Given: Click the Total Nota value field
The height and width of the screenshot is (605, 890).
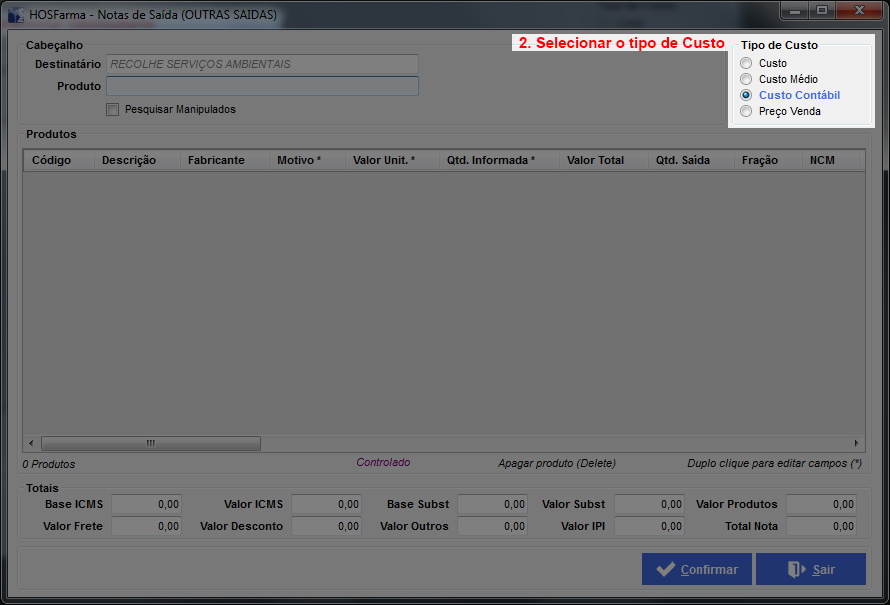Looking at the screenshot, I should click(x=821, y=526).
